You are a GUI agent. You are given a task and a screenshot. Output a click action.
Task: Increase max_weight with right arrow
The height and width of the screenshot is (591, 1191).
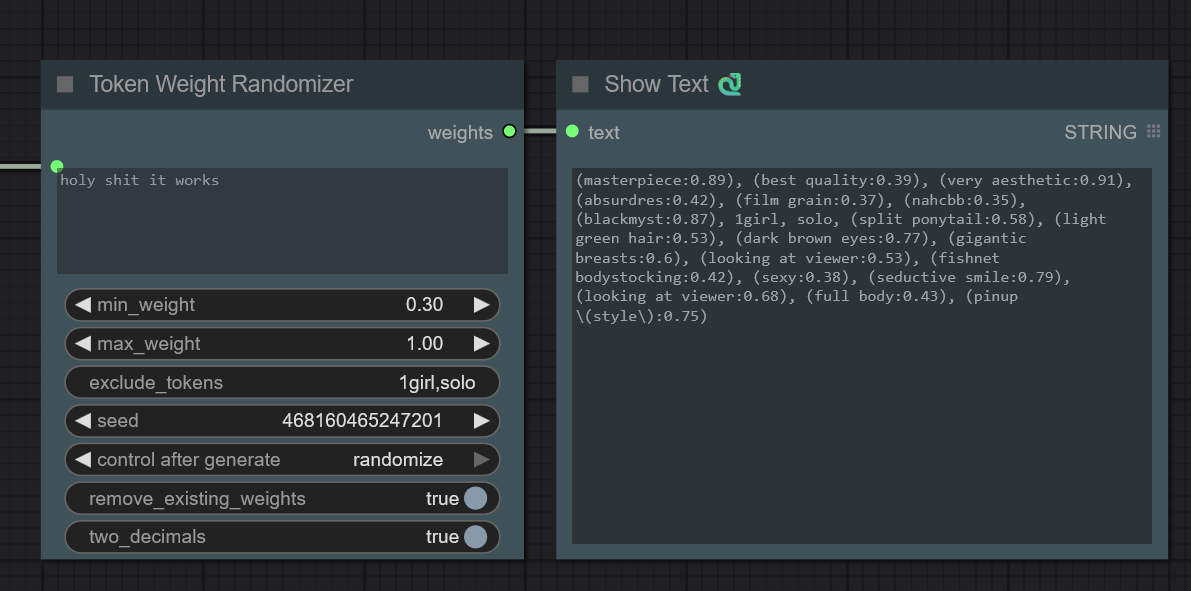click(482, 343)
